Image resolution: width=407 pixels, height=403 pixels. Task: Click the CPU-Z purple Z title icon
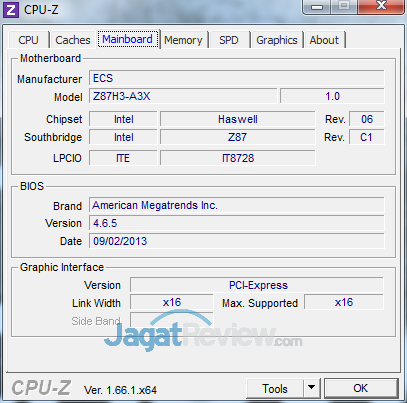(11, 10)
